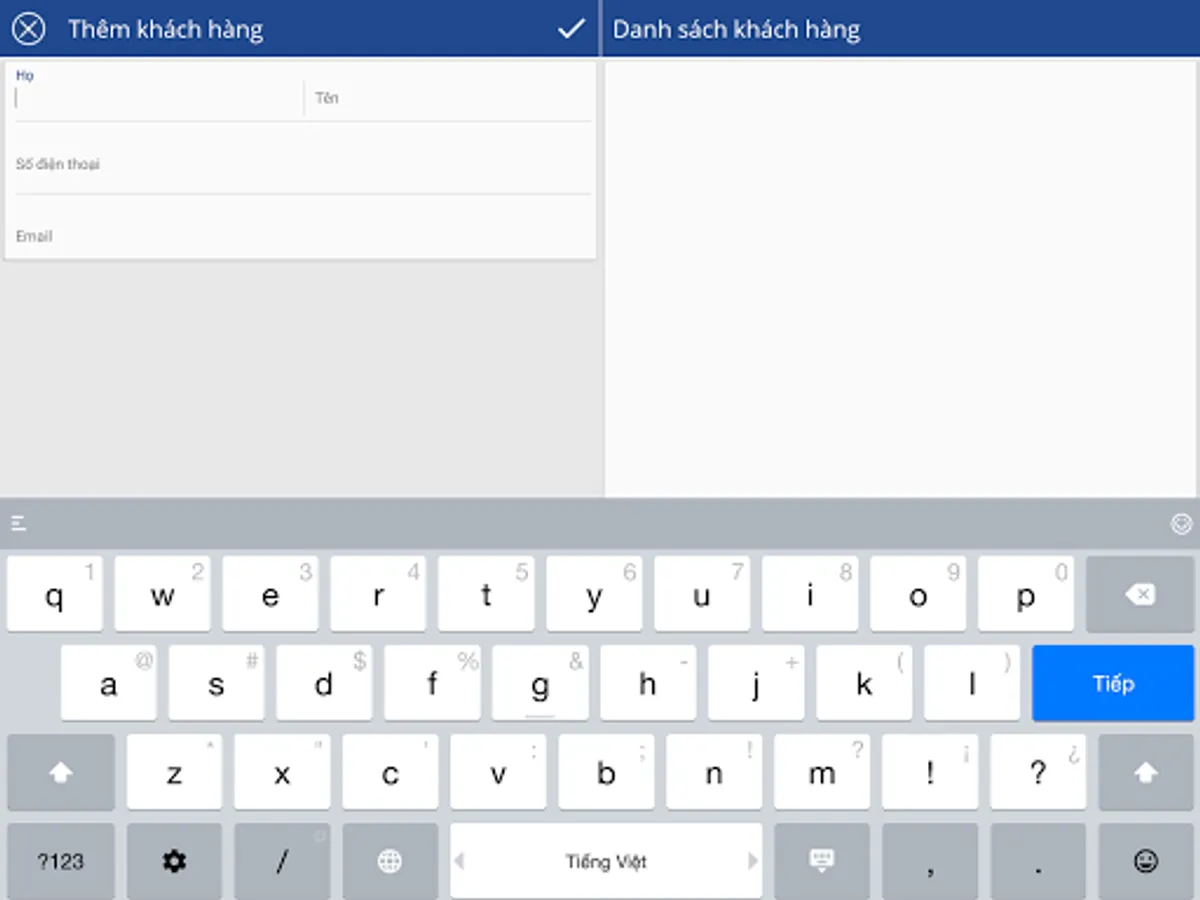Viewport: 1200px width, 900px height.
Task: Switch language with left arrow on spacebar
Action: [460, 861]
